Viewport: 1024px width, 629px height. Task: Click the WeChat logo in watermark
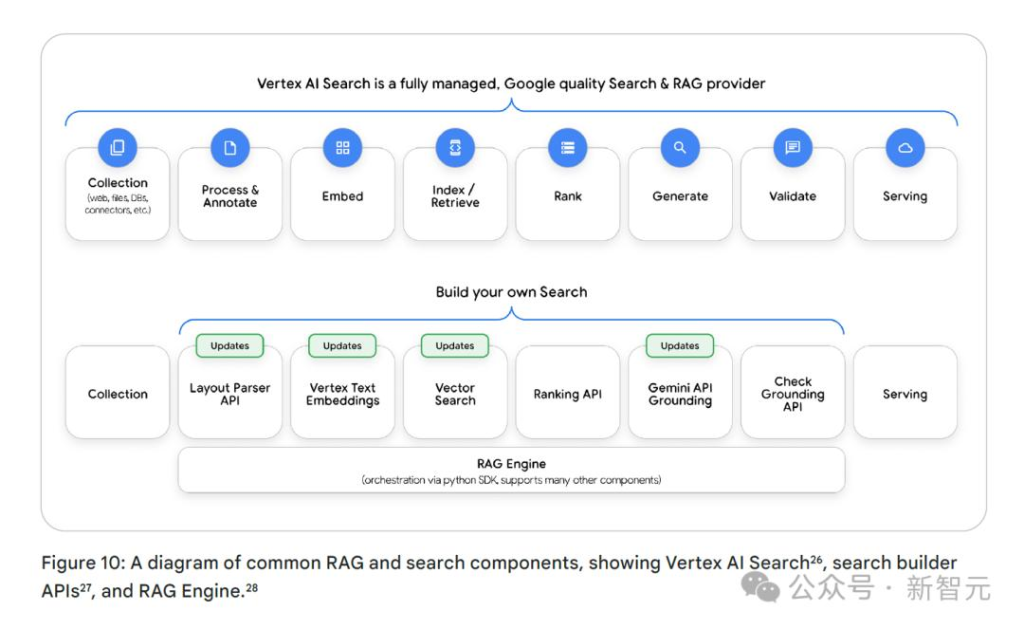click(x=767, y=588)
